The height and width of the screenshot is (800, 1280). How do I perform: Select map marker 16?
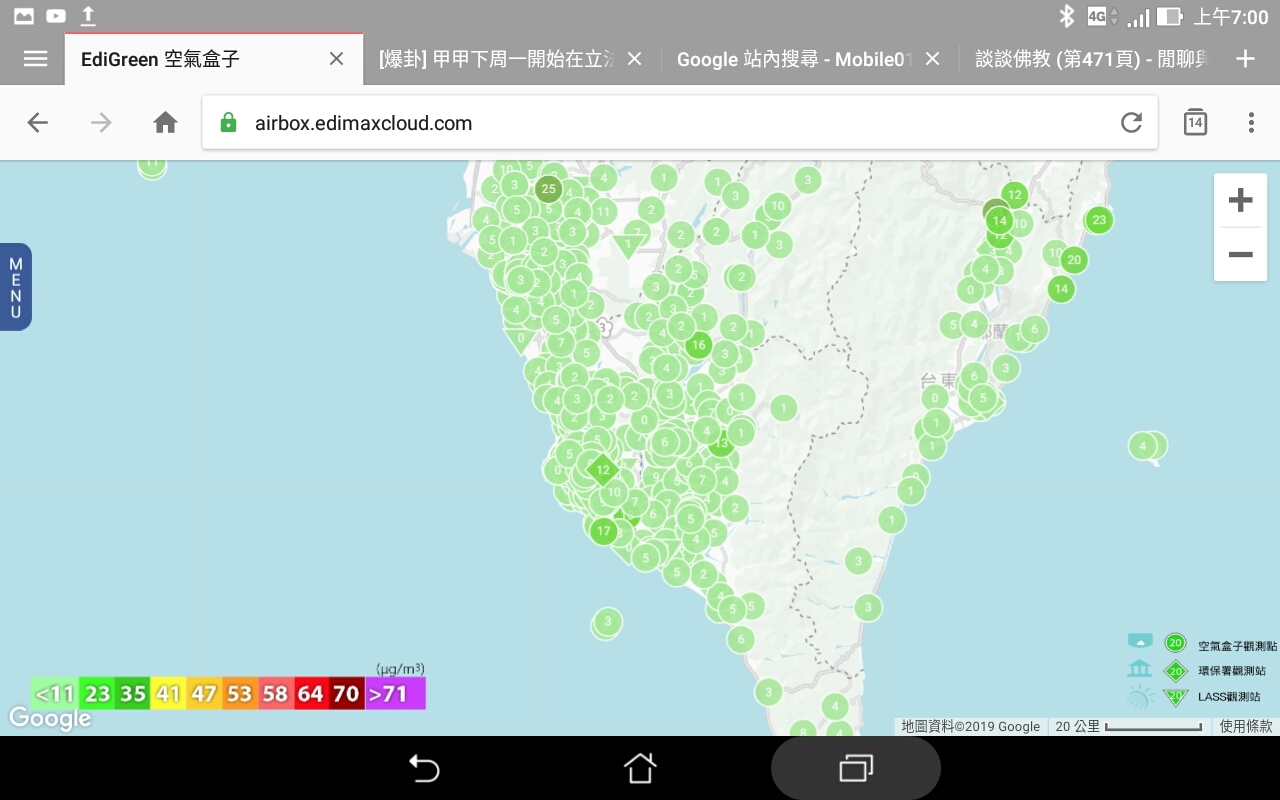(x=698, y=345)
